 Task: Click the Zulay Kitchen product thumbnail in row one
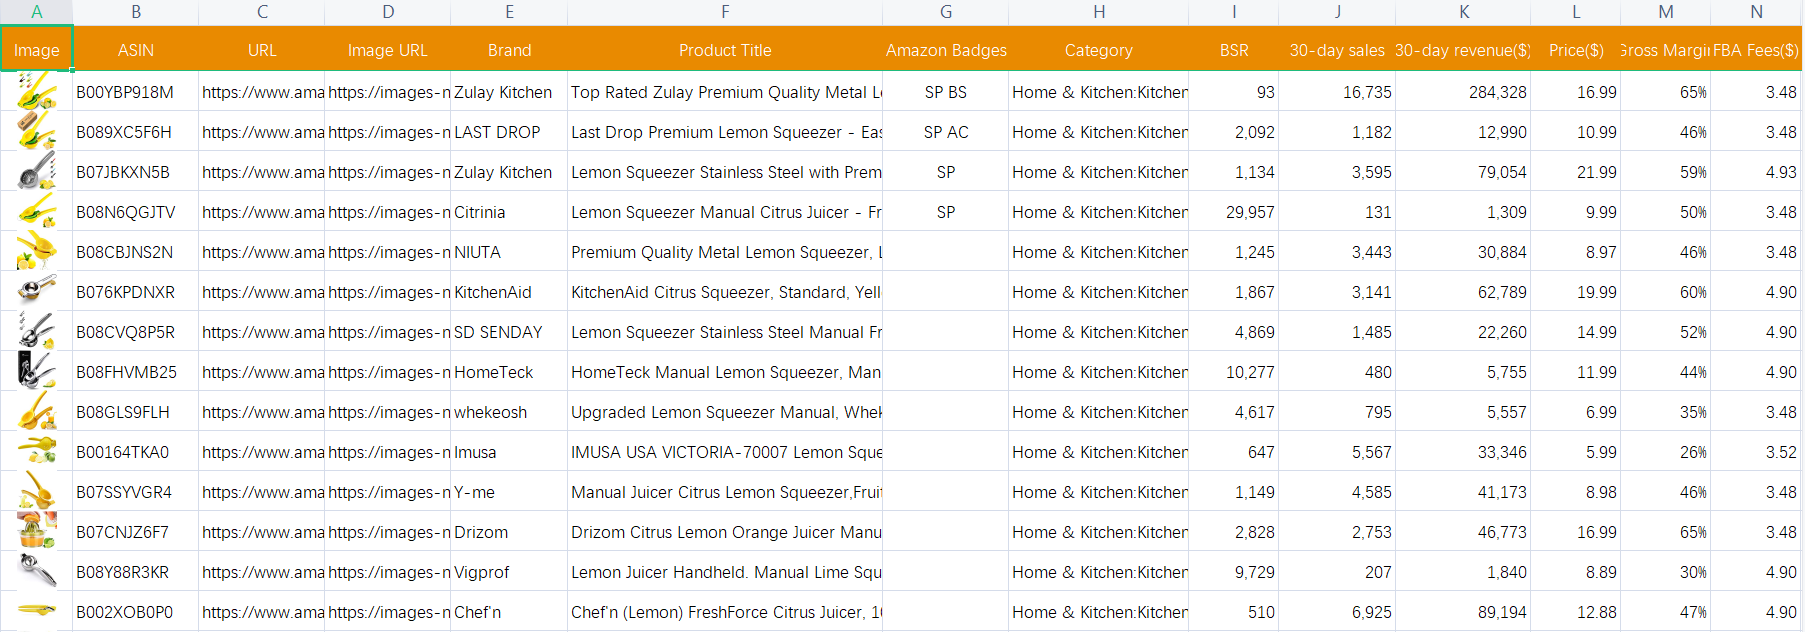tap(36, 91)
